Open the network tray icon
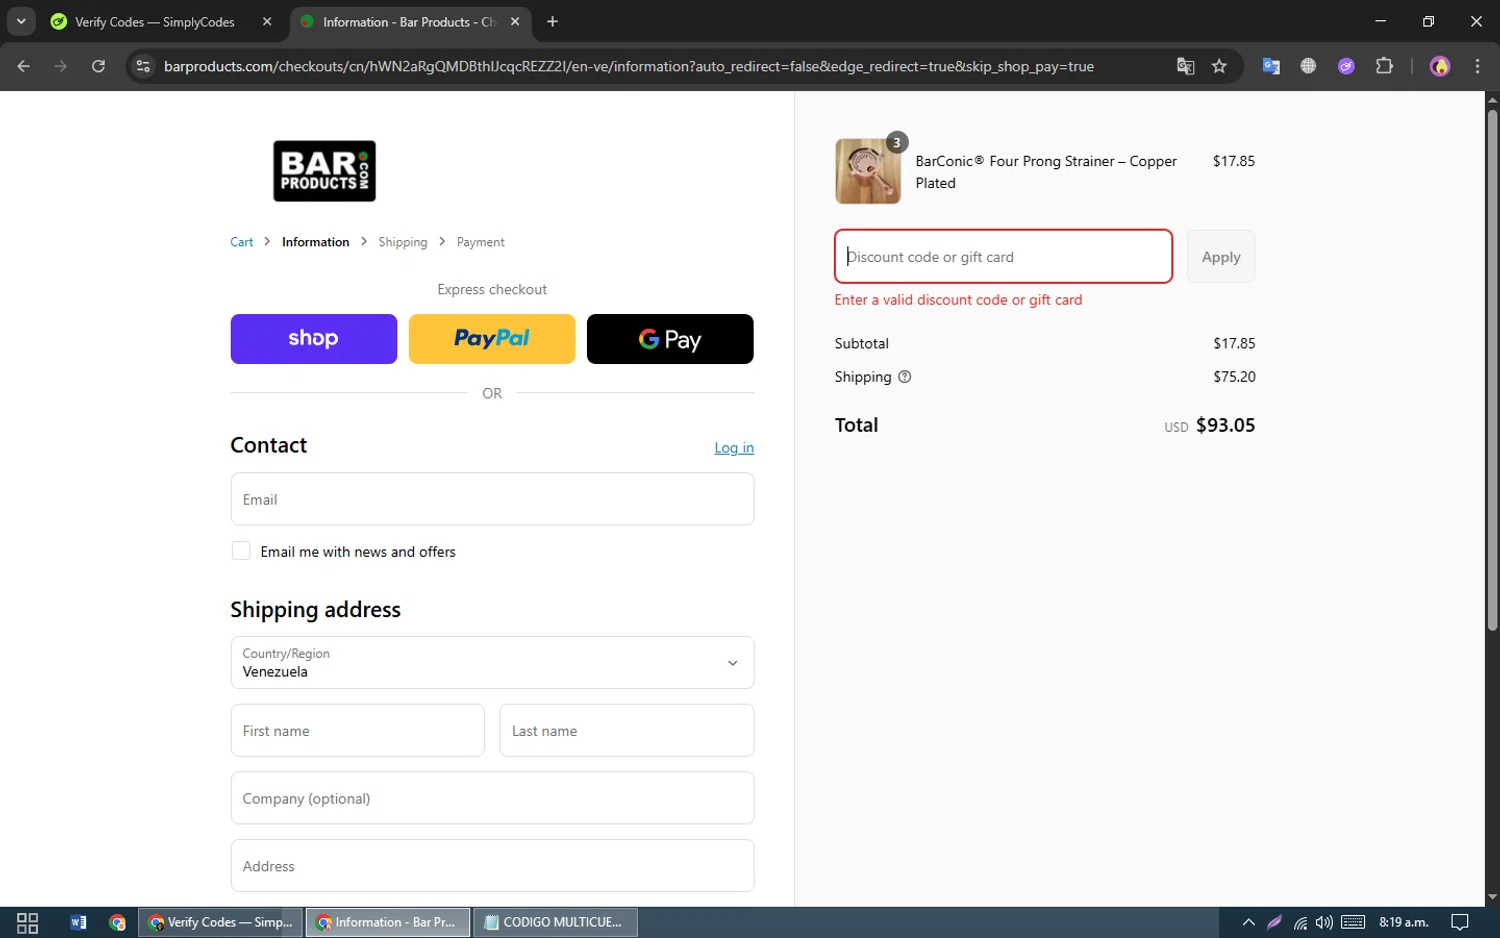Image resolution: width=1500 pixels, height=938 pixels. point(1300,922)
